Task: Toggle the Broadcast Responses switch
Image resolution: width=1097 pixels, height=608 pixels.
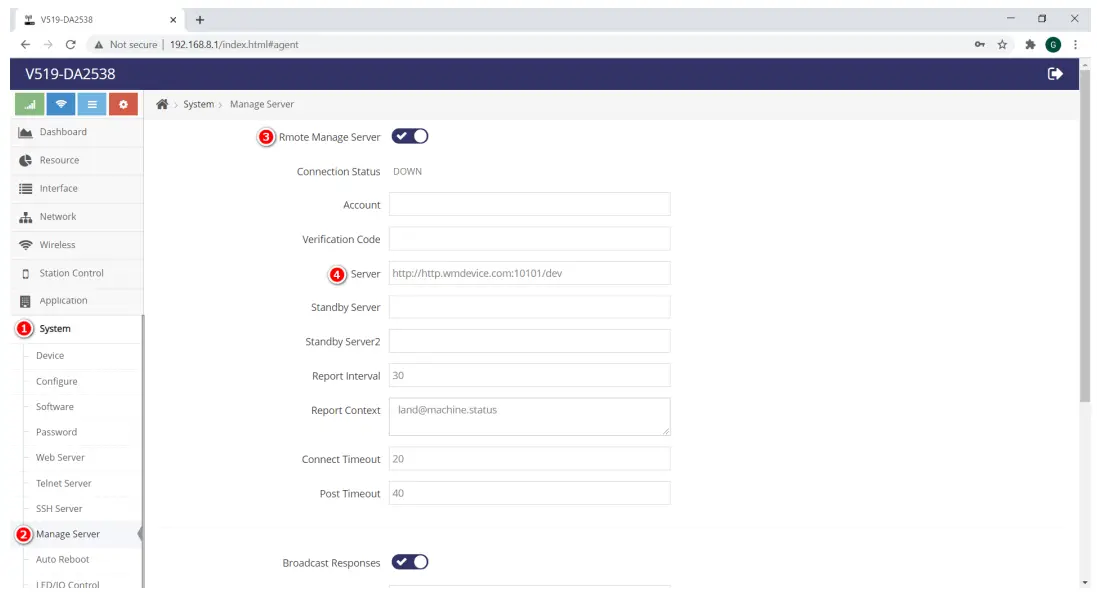Action: tap(410, 562)
